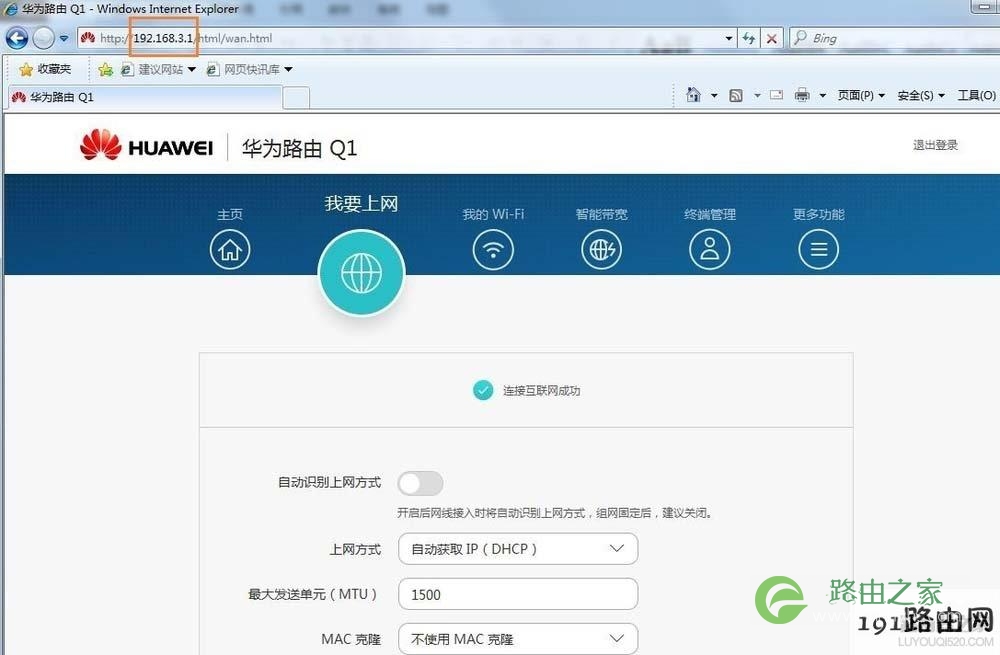Click the 华为路由 Q1 header title
This screenshot has width=1000, height=655.
coord(299,148)
